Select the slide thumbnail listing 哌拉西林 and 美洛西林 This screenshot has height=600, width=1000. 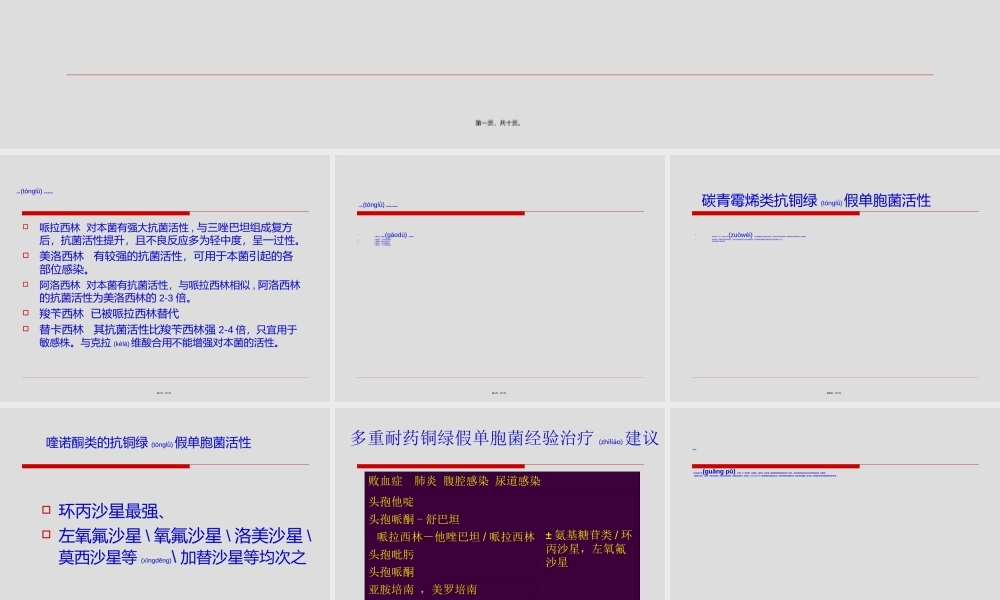(x=165, y=278)
